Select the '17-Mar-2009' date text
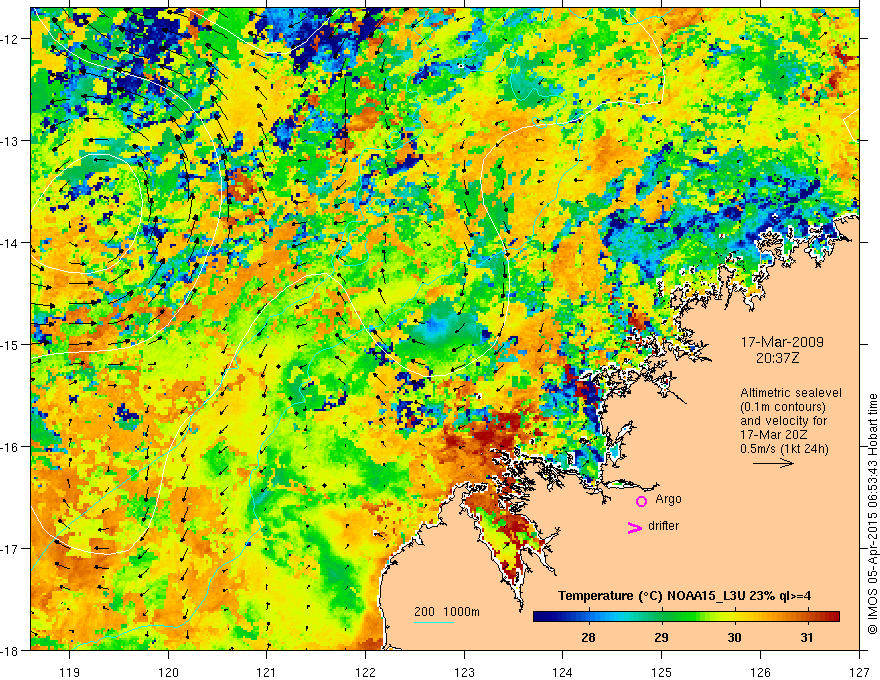Viewport: 880px width, 680px height. coord(782,342)
